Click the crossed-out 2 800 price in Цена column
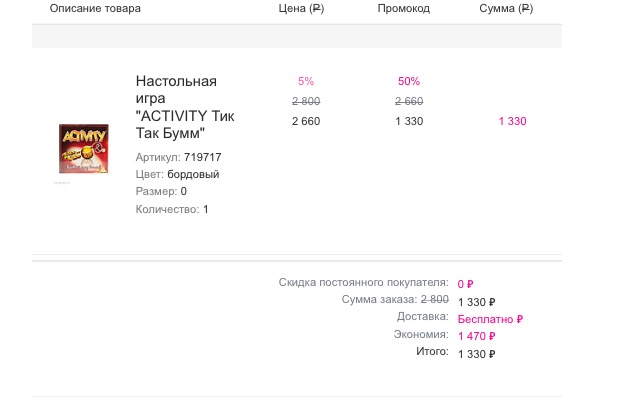Image resolution: width=640 pixels, height=400 pixels. pos(306,101)
